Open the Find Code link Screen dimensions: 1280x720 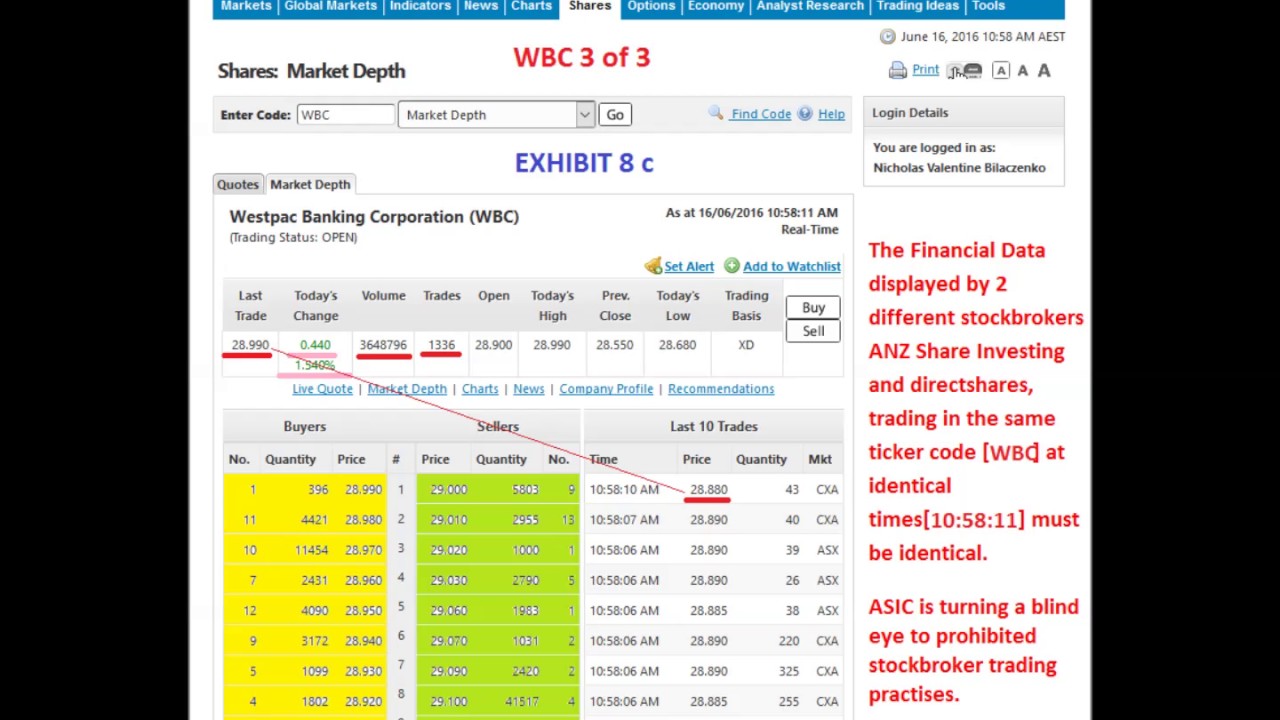point(761,114)
